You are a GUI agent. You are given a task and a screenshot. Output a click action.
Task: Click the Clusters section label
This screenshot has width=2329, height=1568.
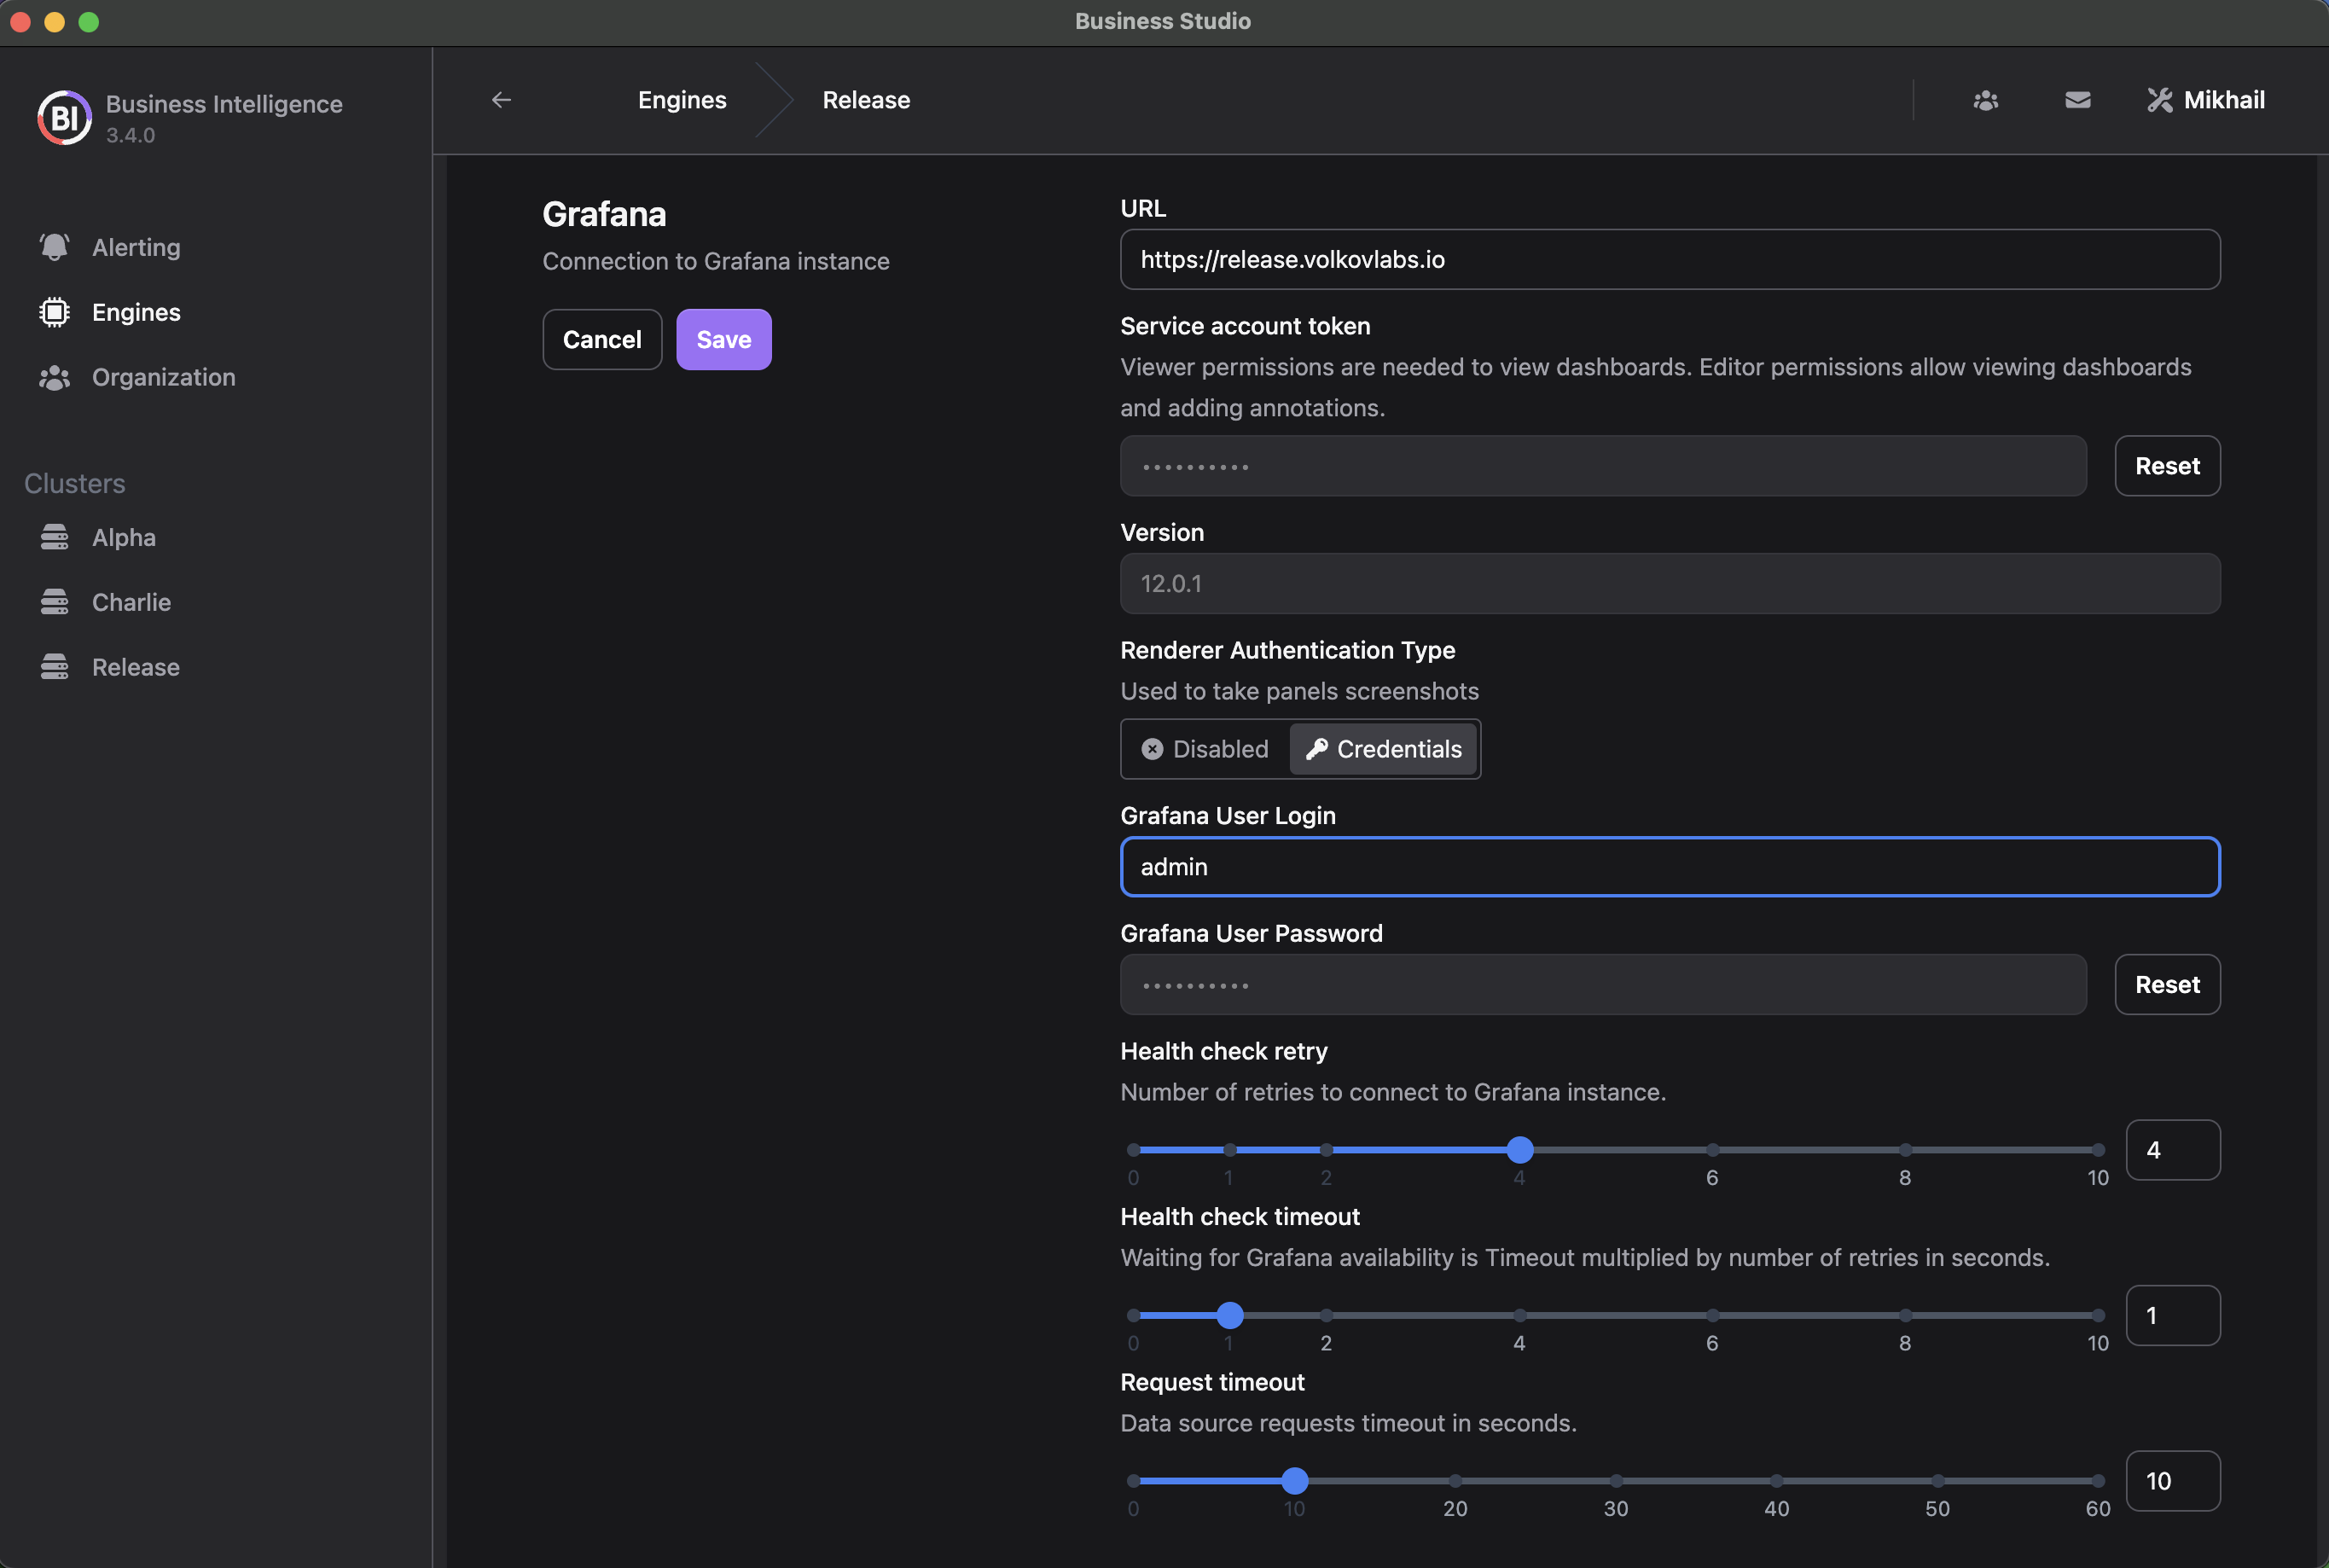pos(75,484)
